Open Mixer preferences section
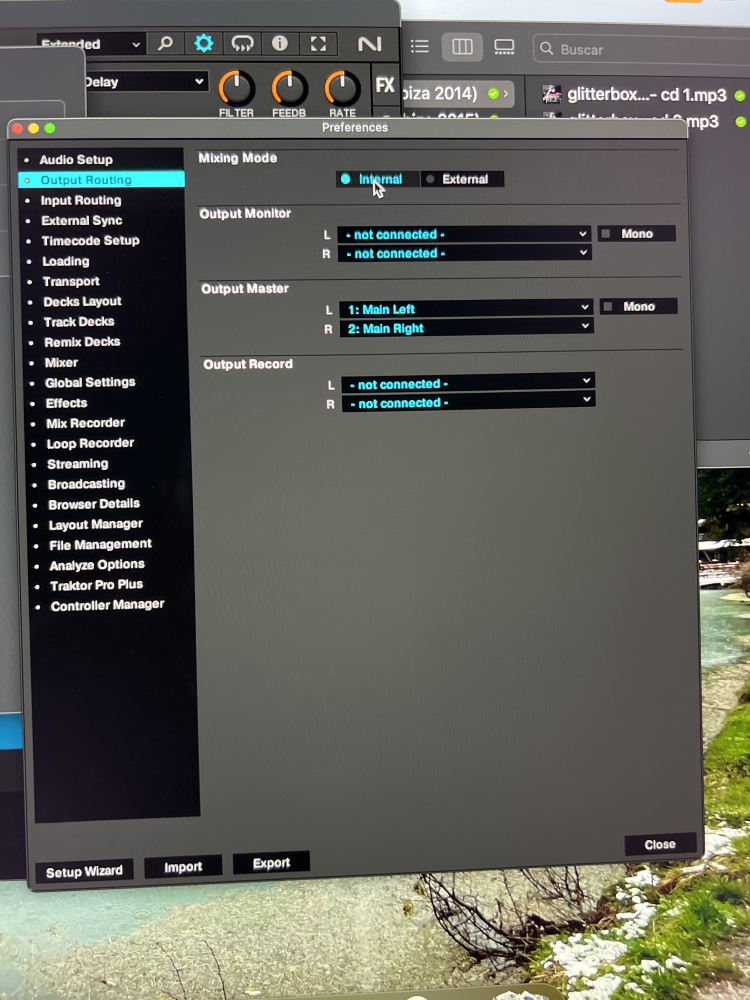Viewport: 750px width, 1000px height. coord(61,362)
